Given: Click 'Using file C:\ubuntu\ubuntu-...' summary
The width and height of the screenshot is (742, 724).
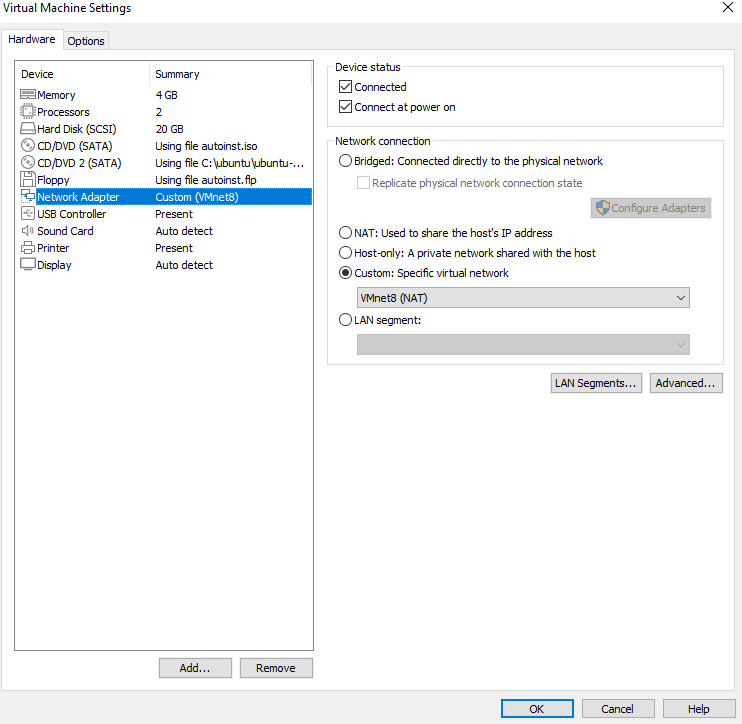Looking at the screenshot, I should coord(230,163).
